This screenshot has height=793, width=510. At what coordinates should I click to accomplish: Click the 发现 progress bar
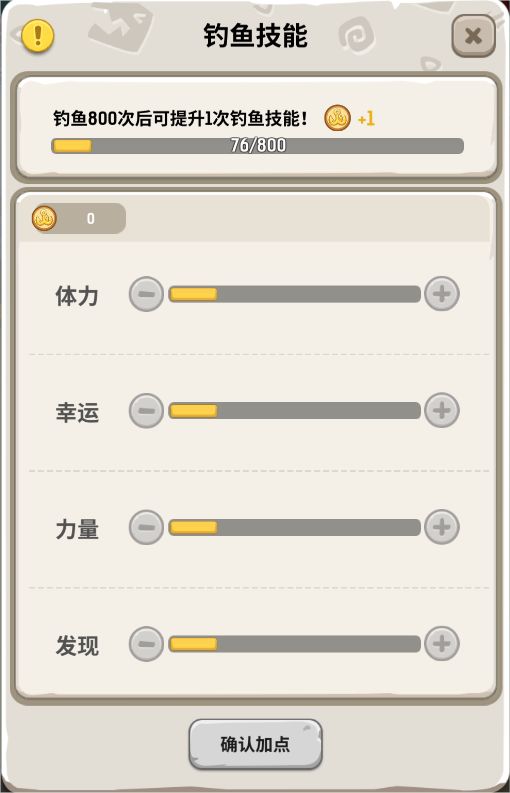(294, 644)
